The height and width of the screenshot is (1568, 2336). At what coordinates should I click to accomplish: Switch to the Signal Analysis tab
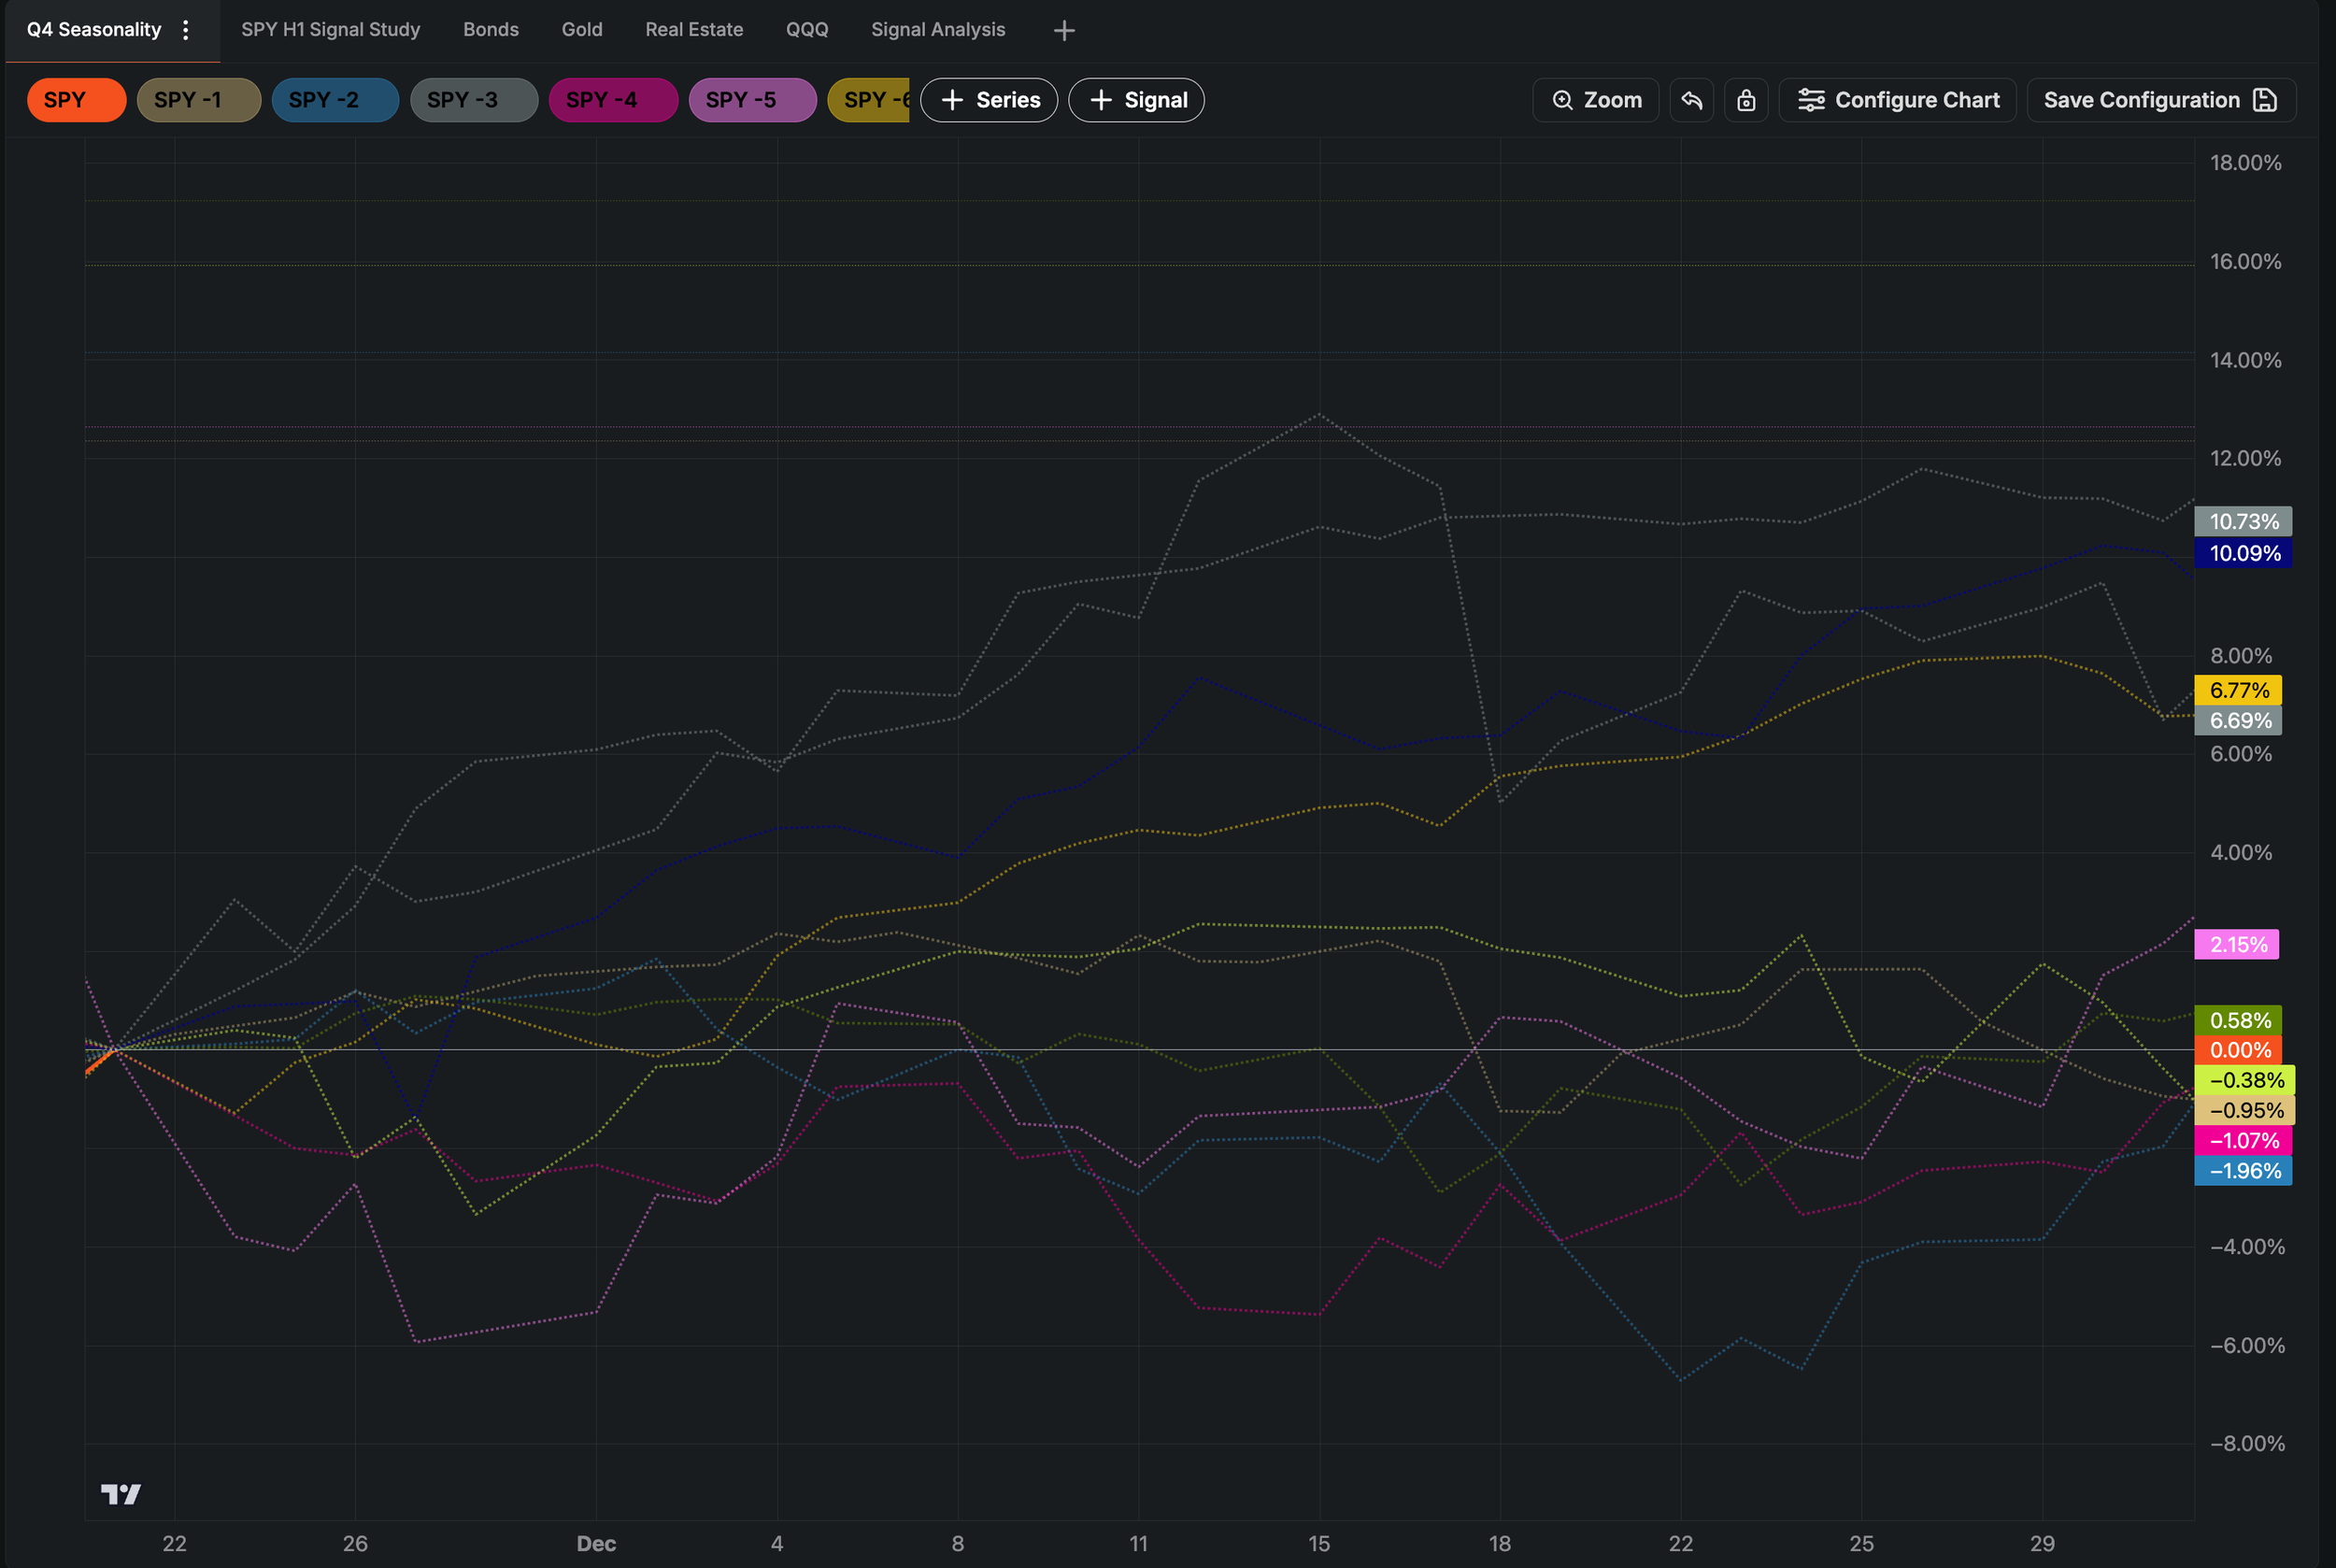click(937, 30)
